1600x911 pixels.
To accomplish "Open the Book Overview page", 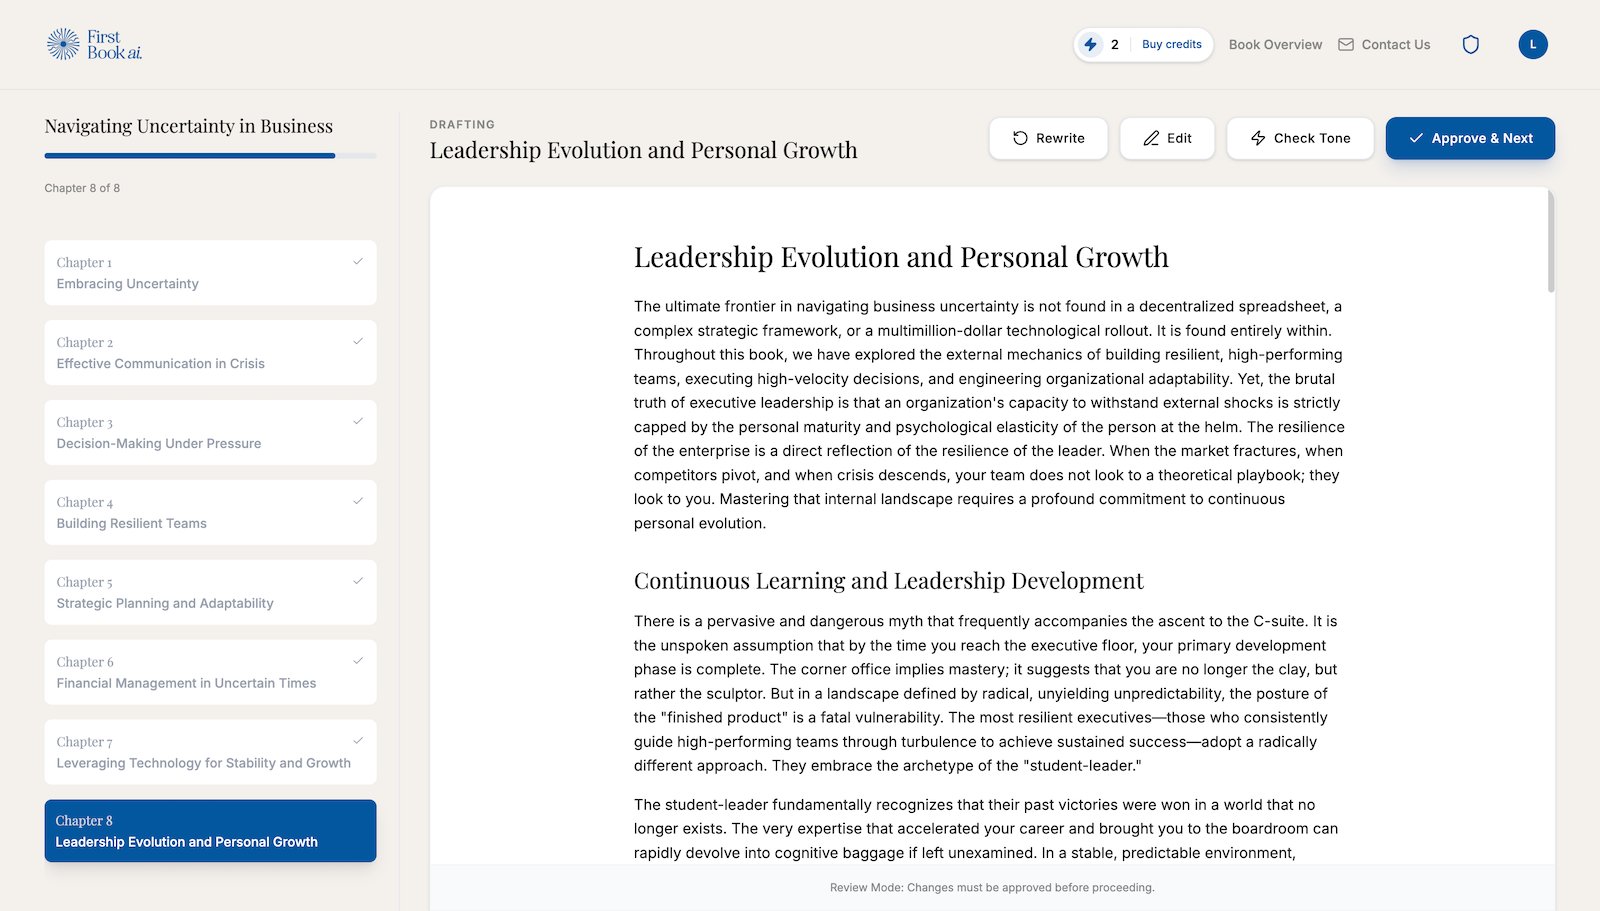I will tap(1275, 44).
